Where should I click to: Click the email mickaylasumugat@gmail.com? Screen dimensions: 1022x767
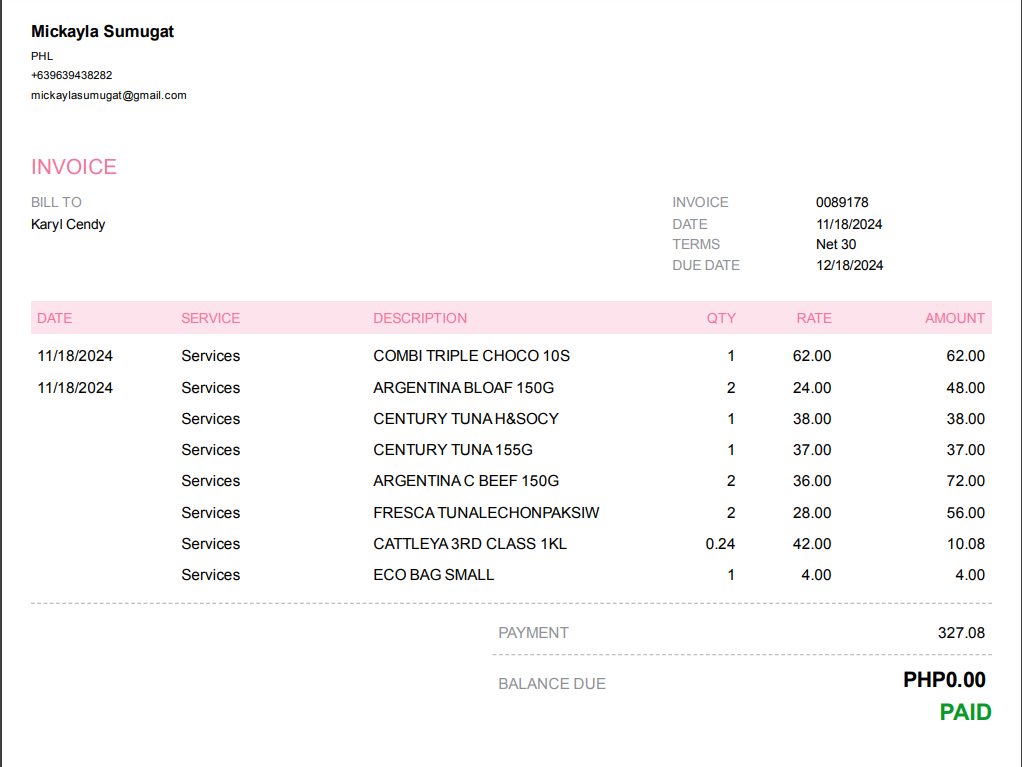coord(109,95)
